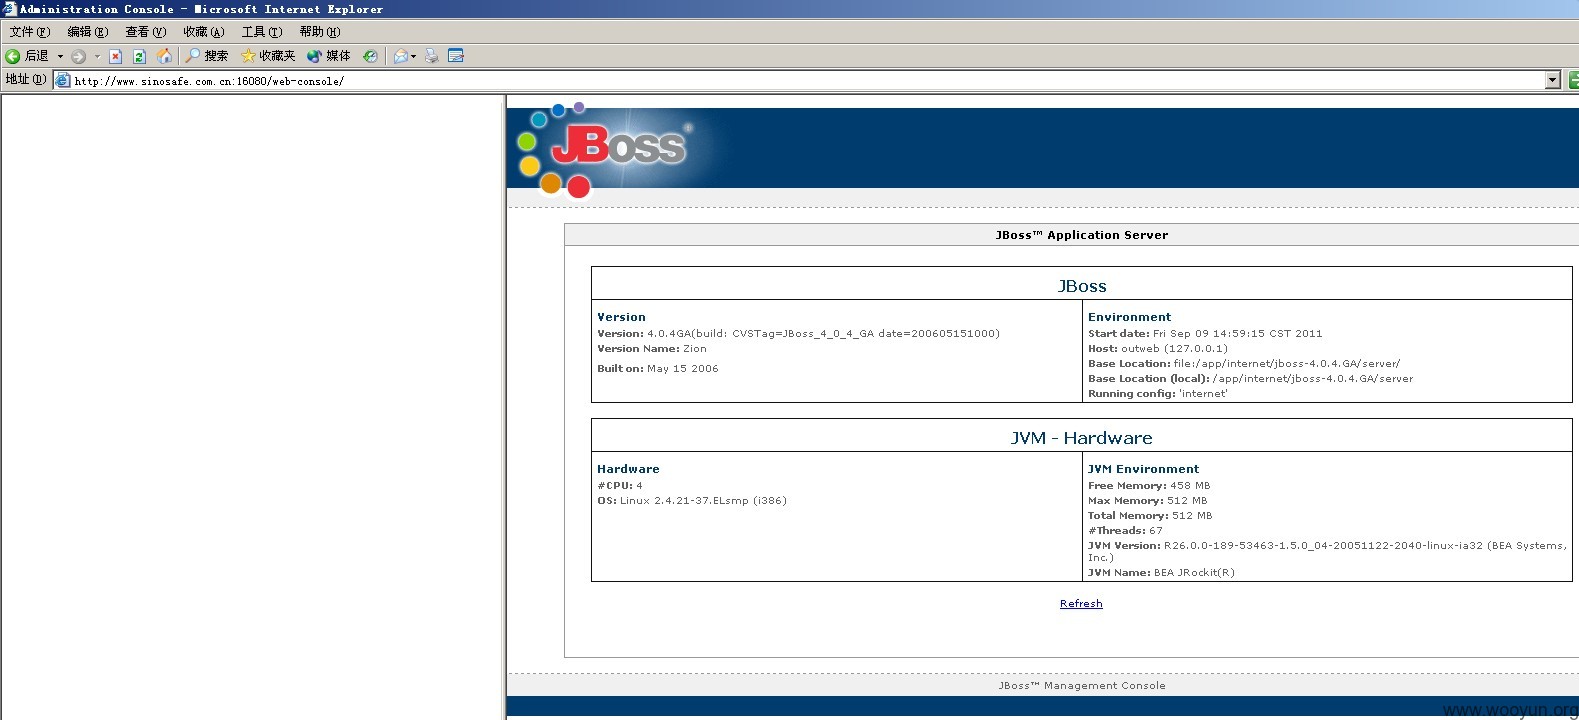Viewport: 1579px width, 720px height.
Task: Click the 'Host: outweb (127.0.0.1)' line
Action: tap(1158, 349)
